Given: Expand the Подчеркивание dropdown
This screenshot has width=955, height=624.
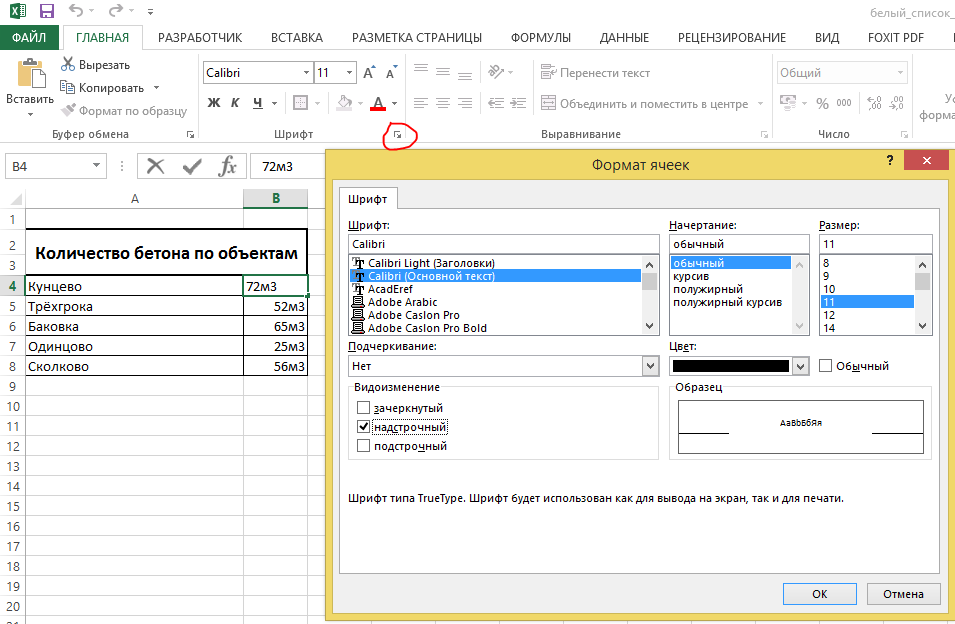Looking at the screenshot, I should [651, 367].
